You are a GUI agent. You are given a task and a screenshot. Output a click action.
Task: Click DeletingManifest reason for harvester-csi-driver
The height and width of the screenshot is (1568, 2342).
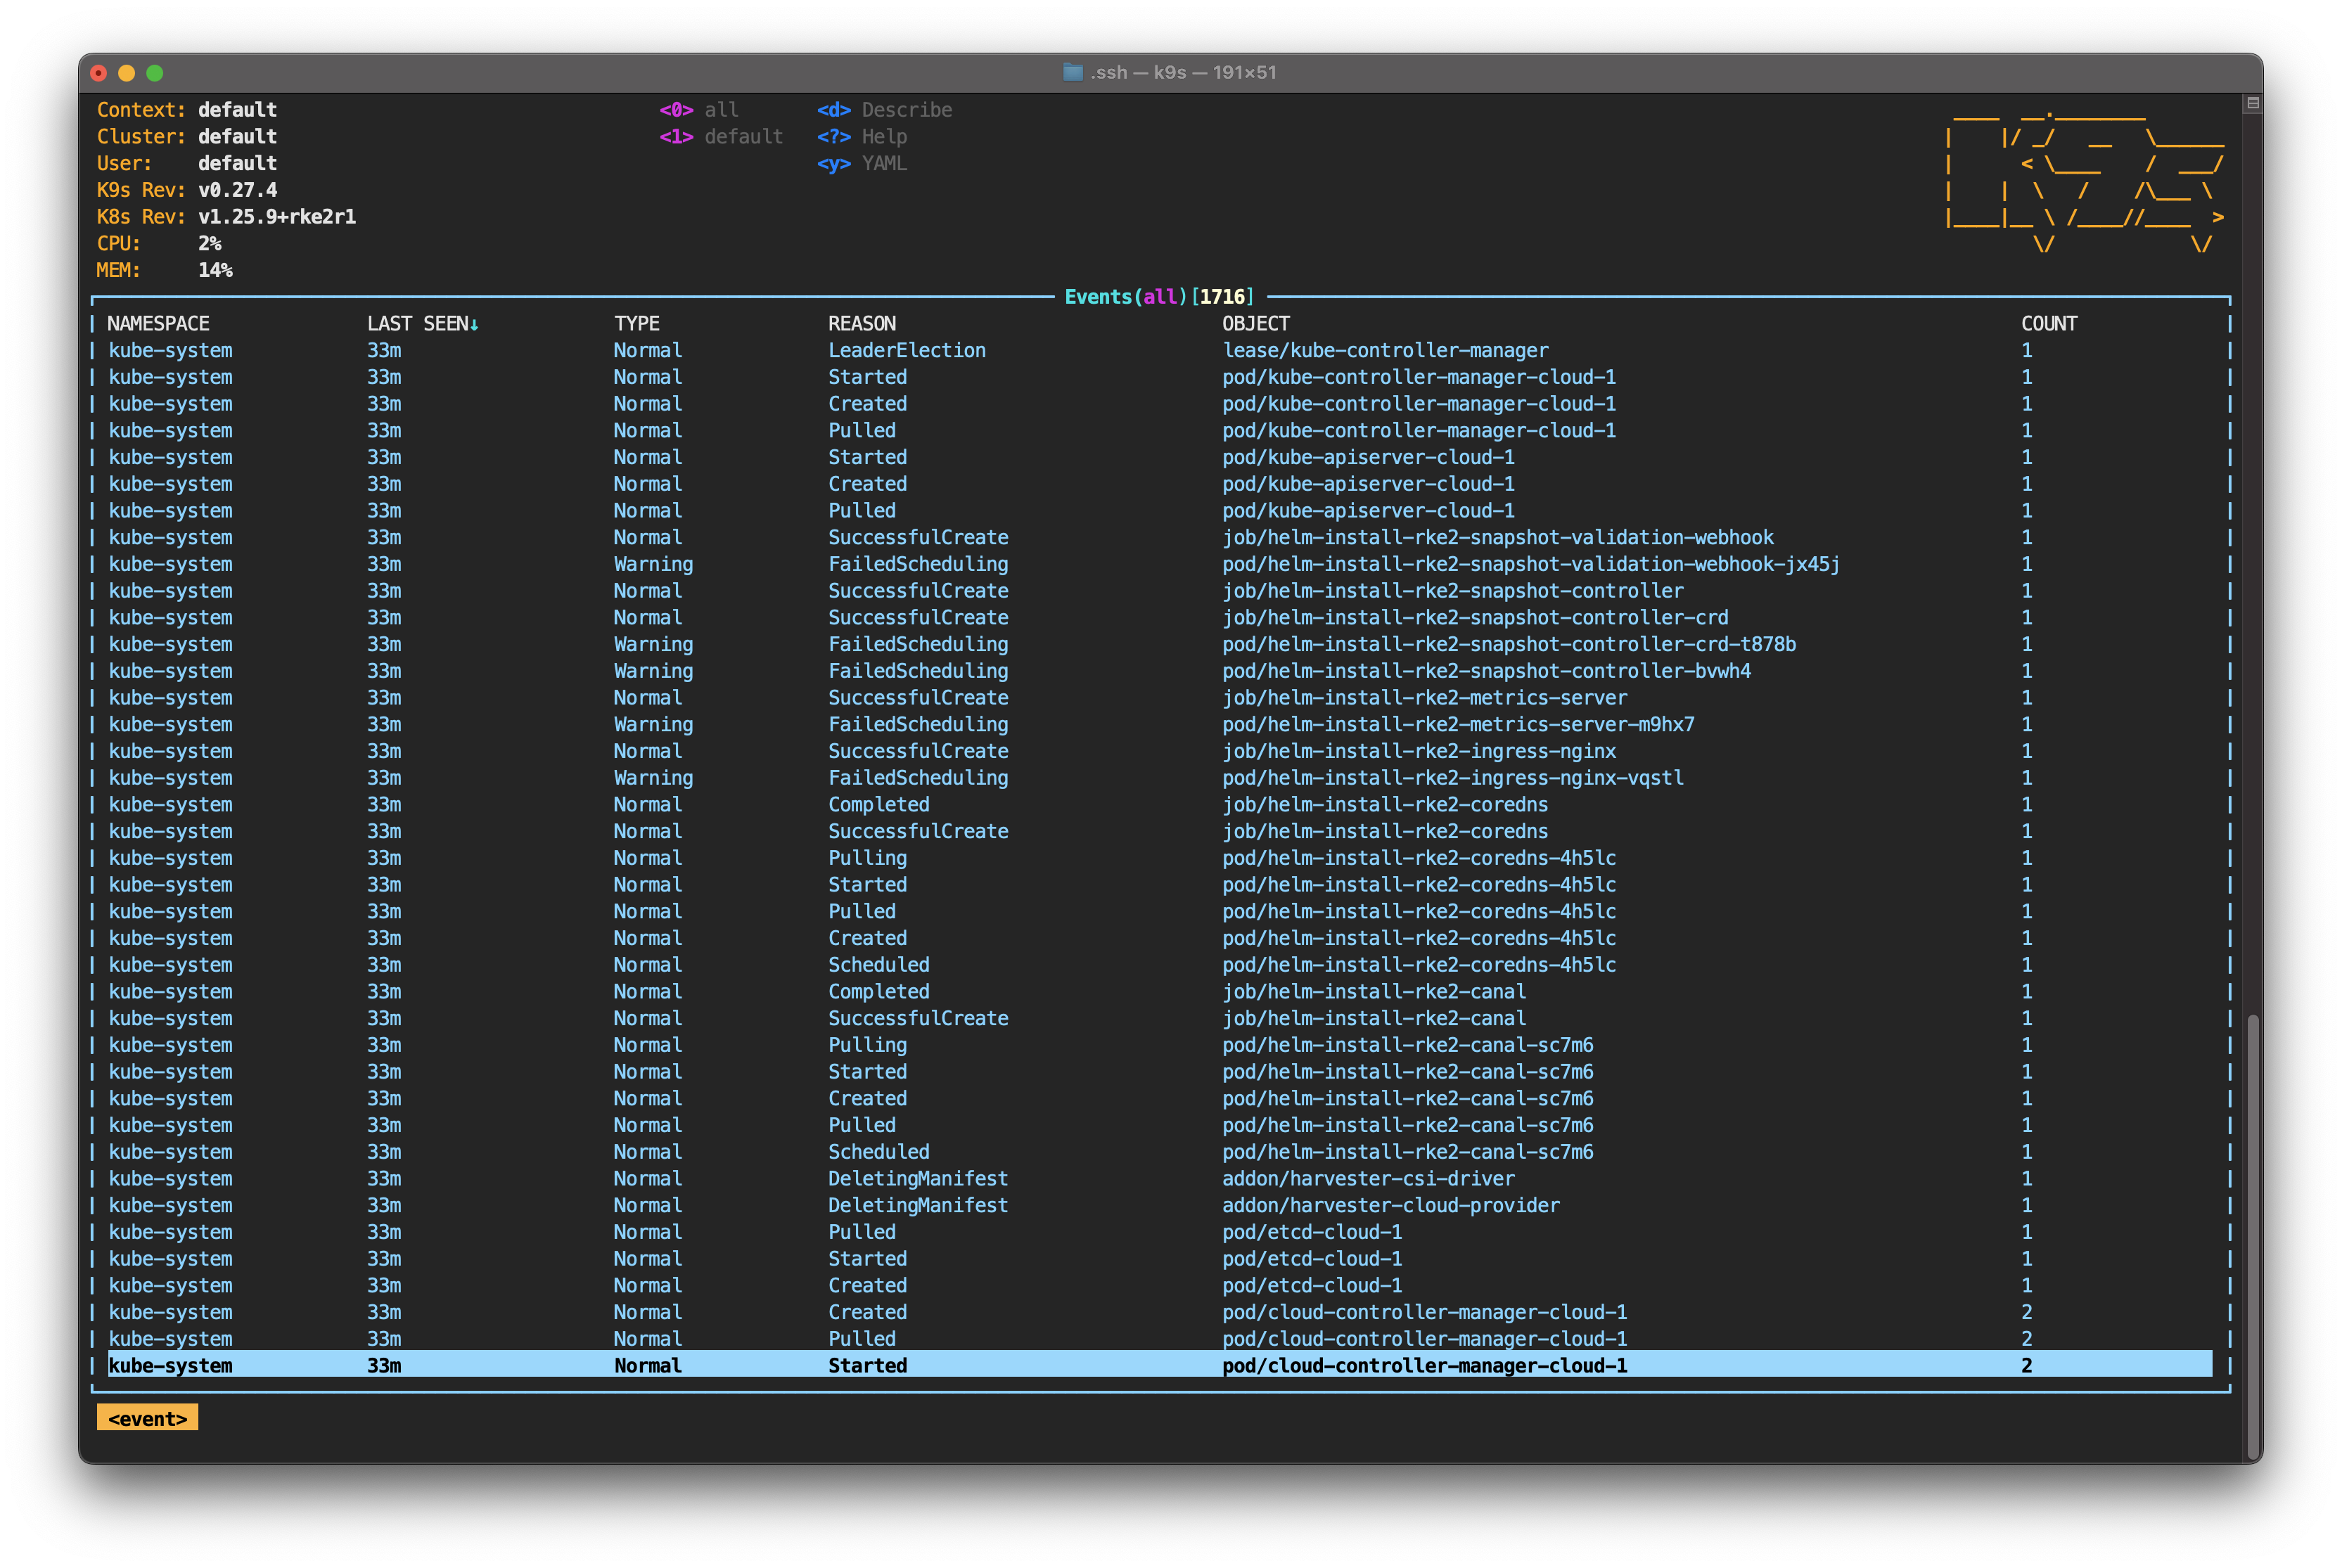(x=918, y=1178)
